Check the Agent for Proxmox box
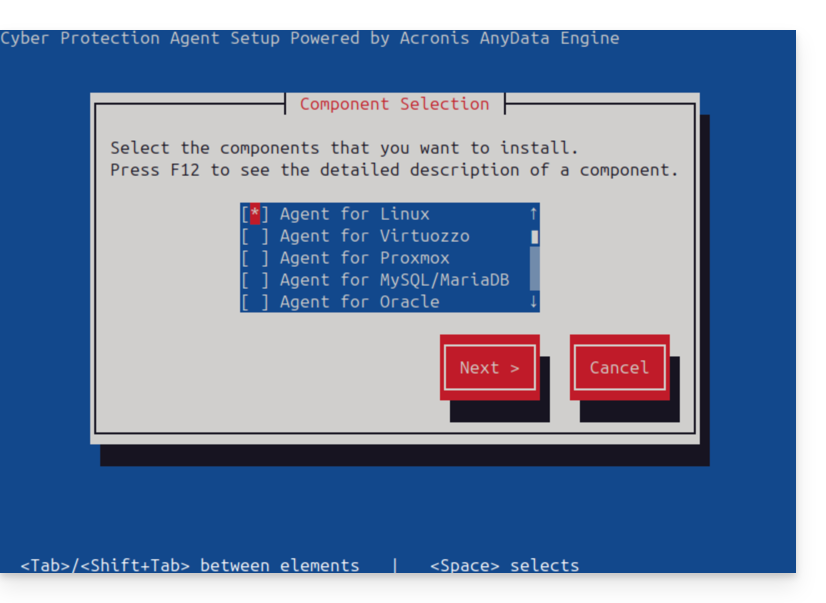The width and height of the screenshot is (826, 603). coord(255,258)
